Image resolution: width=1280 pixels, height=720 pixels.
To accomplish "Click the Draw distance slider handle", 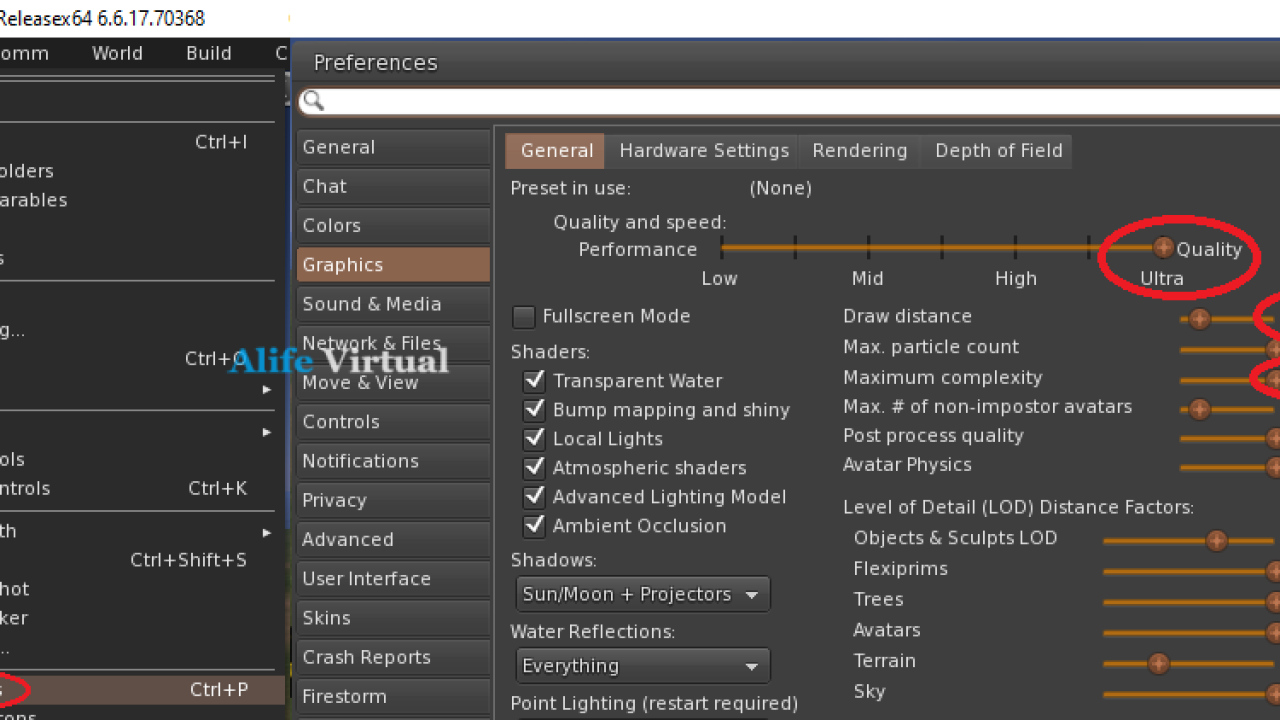I will (1199, 319).
